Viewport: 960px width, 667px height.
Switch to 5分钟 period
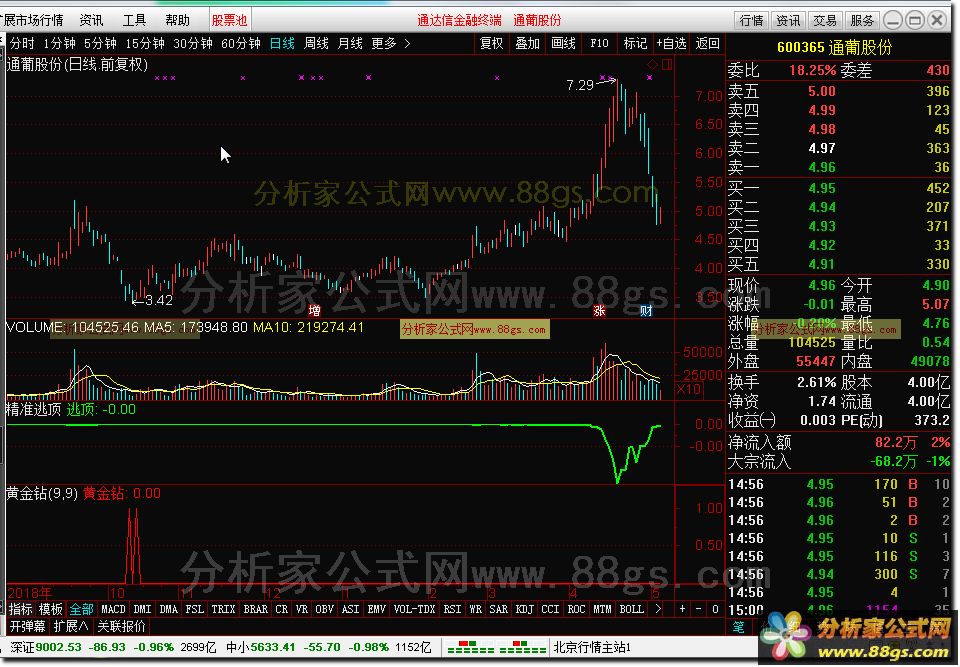tap(100, 43)
